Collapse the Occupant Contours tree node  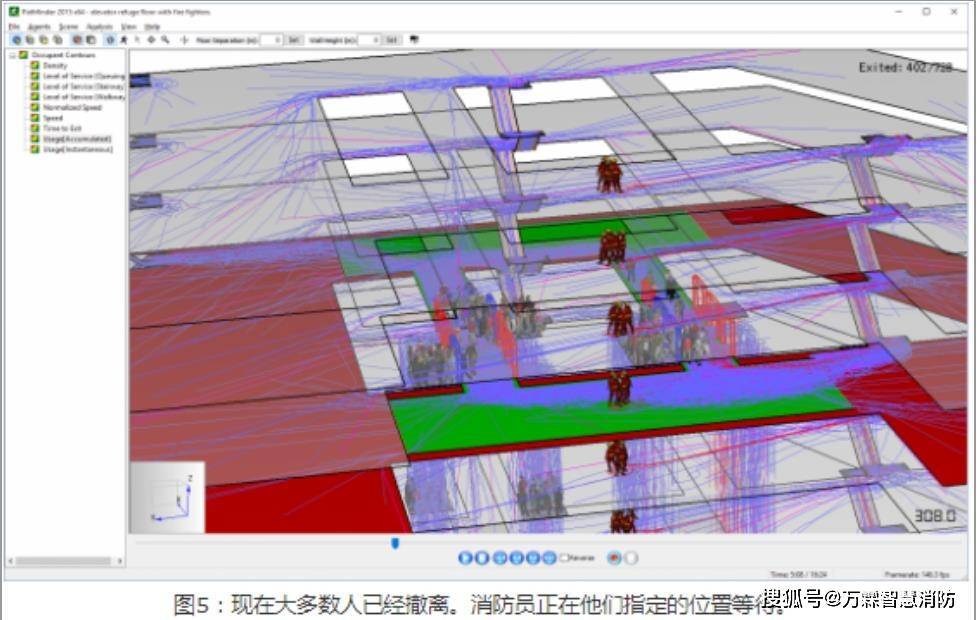click(x=10, y=55)
